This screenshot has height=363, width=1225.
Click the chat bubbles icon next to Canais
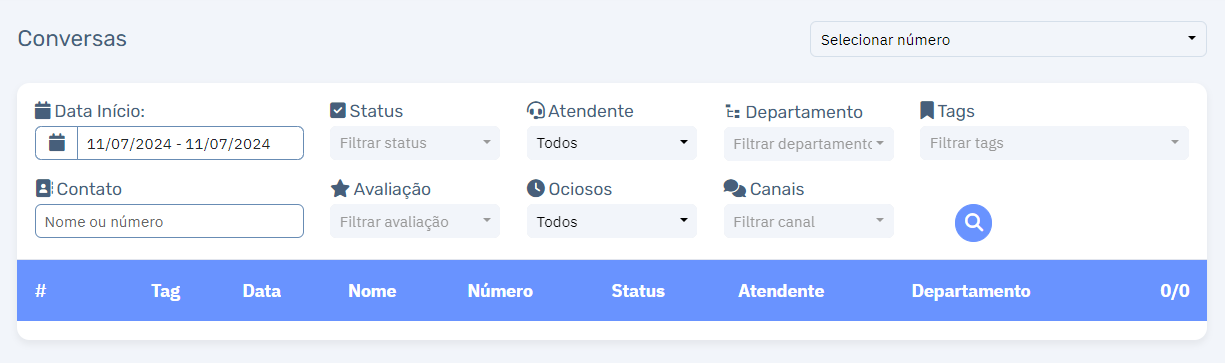(x=734, y=188)
